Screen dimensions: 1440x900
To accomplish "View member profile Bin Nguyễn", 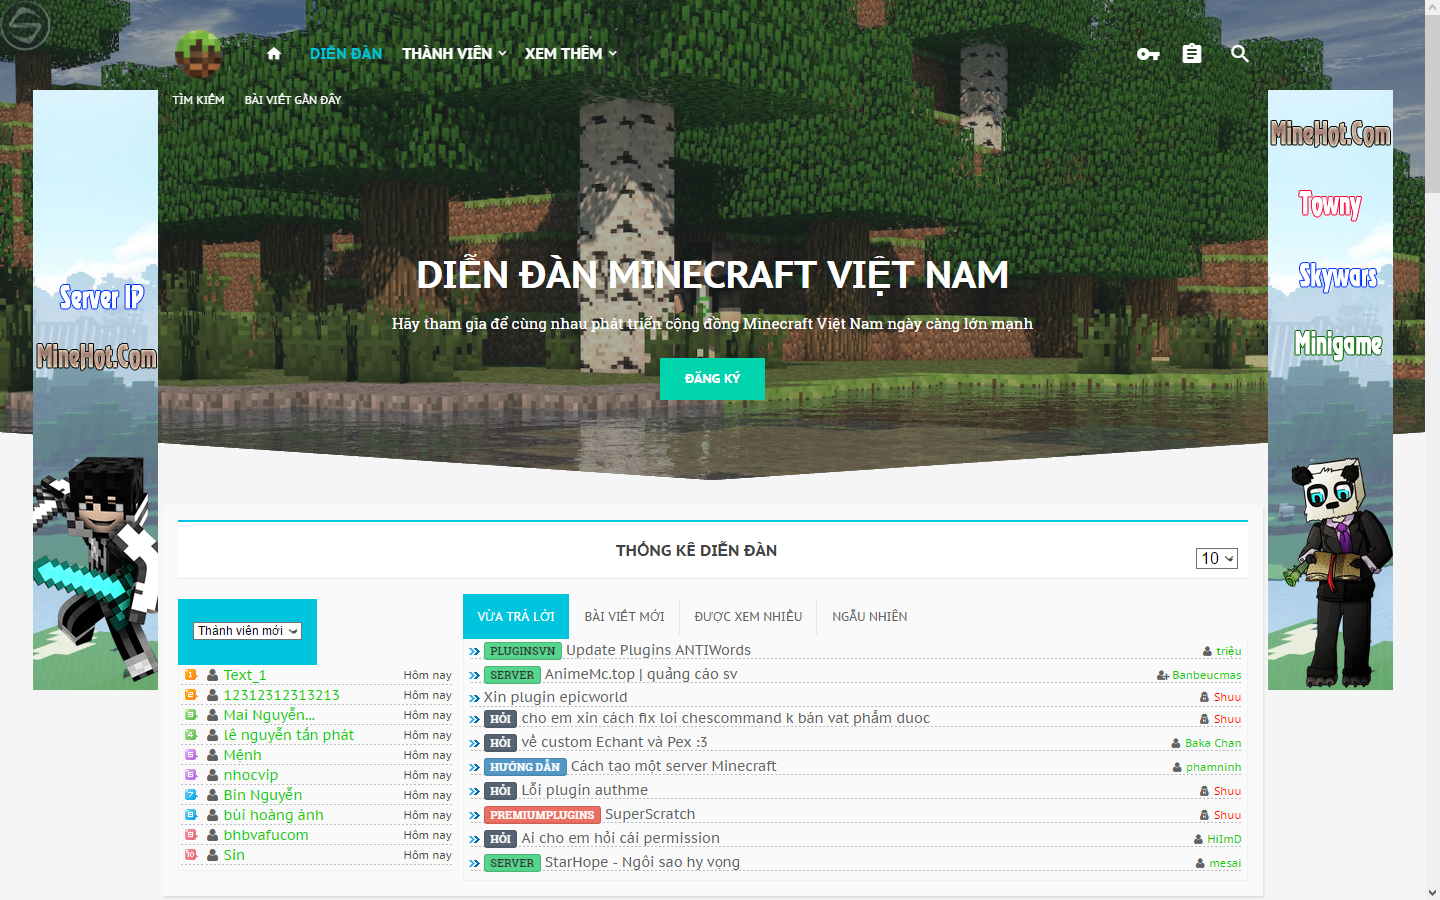I will tap(262, 795).
